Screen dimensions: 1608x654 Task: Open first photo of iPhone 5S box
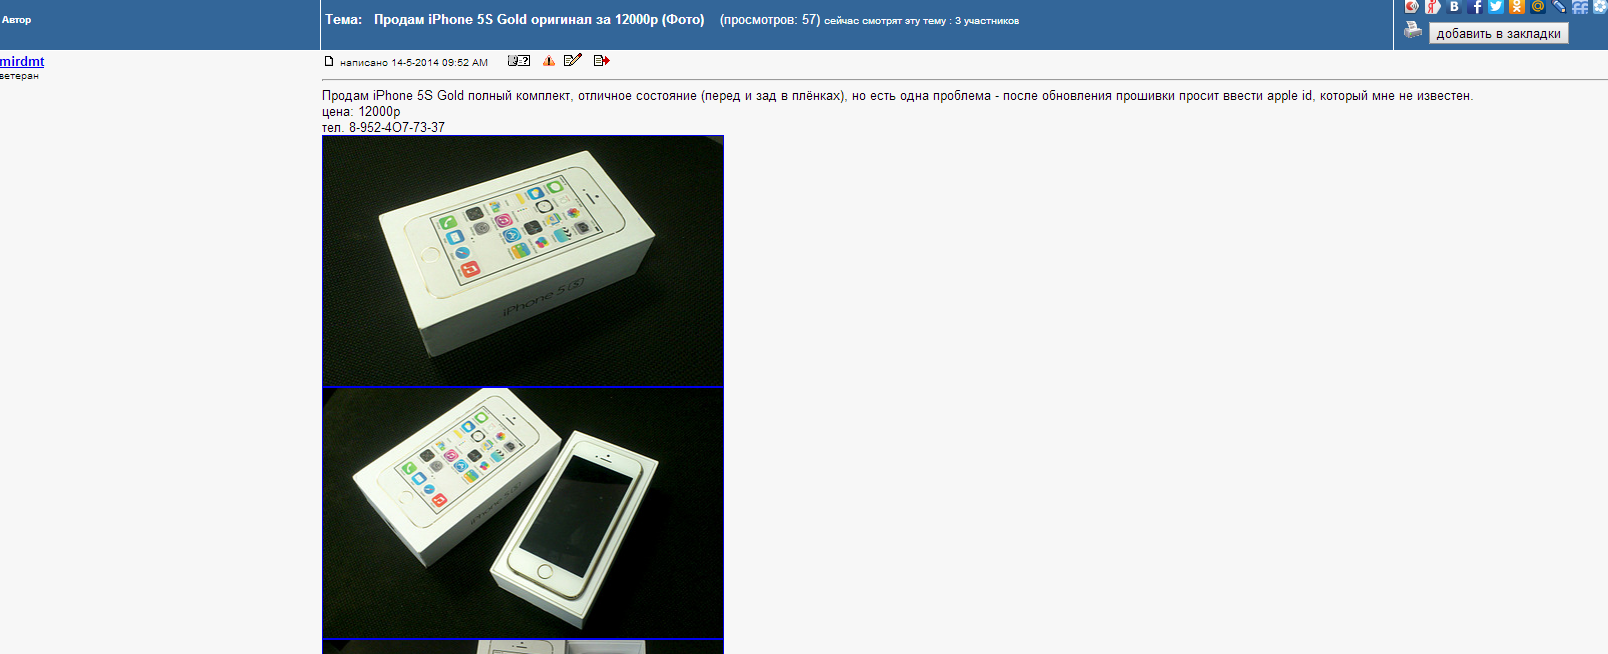point(523,261)
